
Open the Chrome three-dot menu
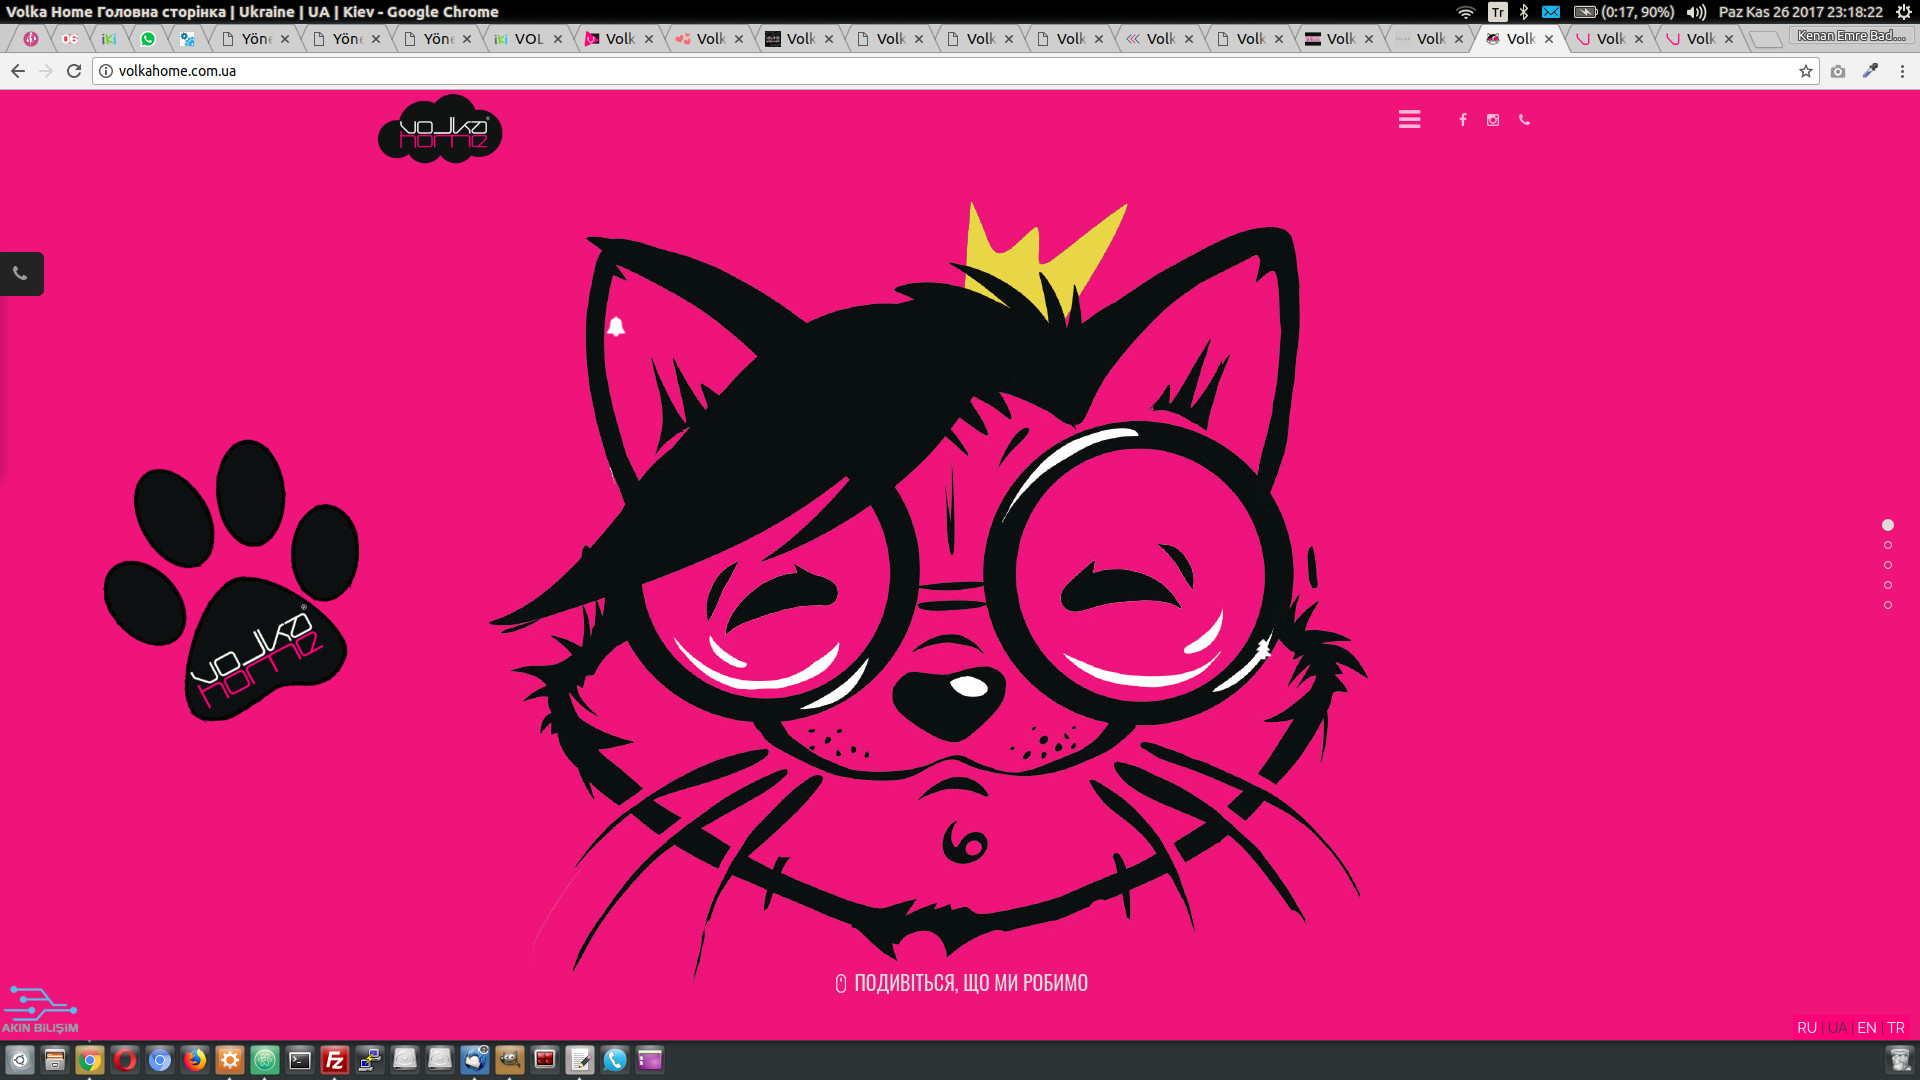(1902, 71)
